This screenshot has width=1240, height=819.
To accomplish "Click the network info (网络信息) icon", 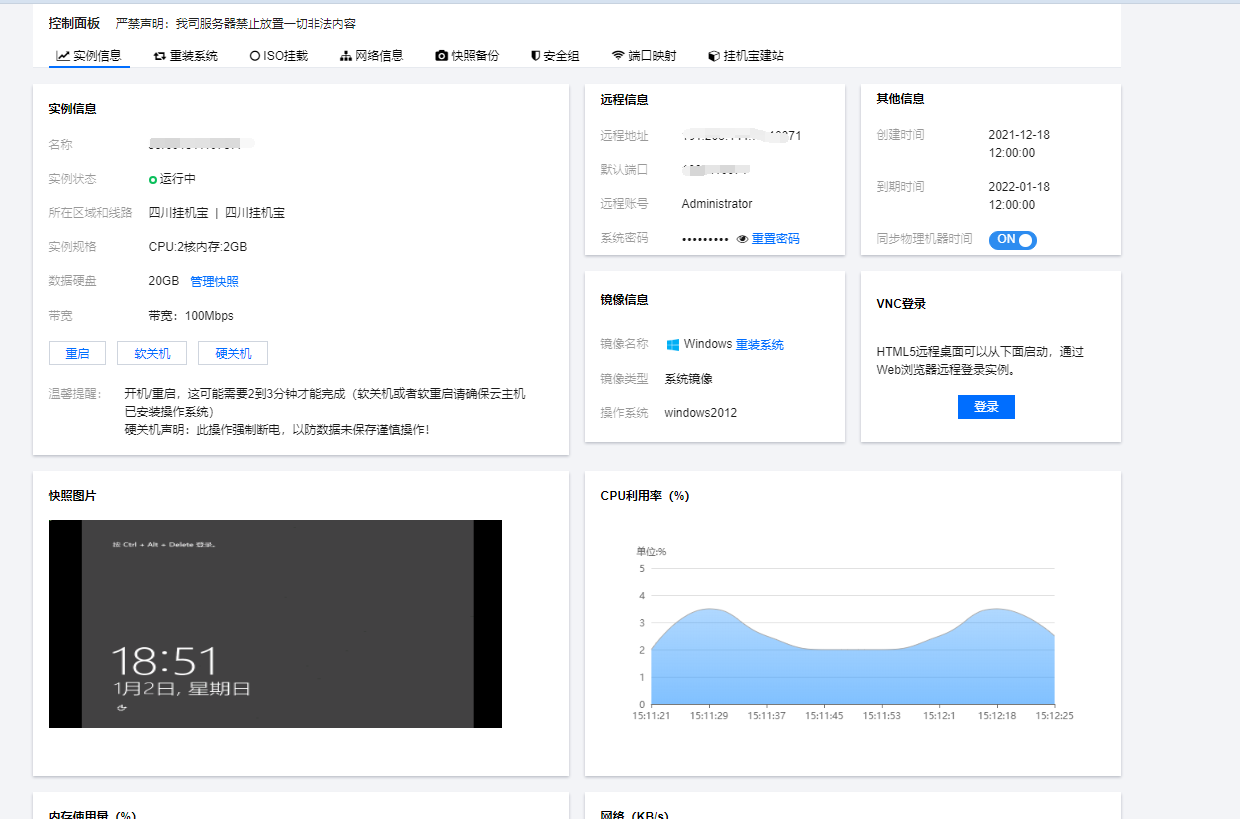I will click(346, 56).
